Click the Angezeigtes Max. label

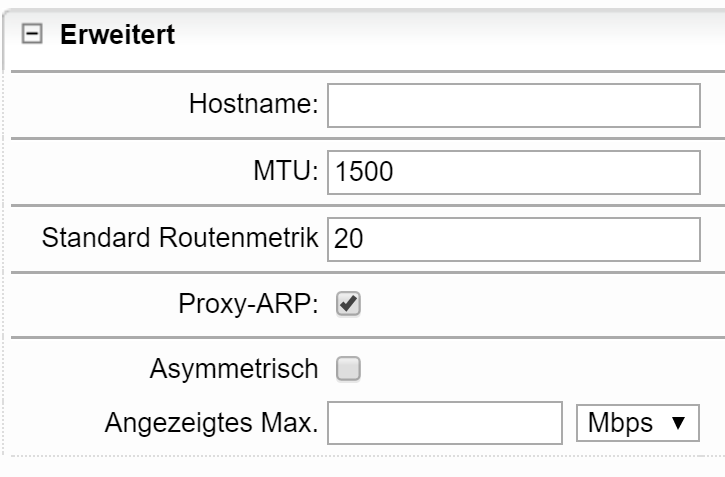[x=211, y=423]
